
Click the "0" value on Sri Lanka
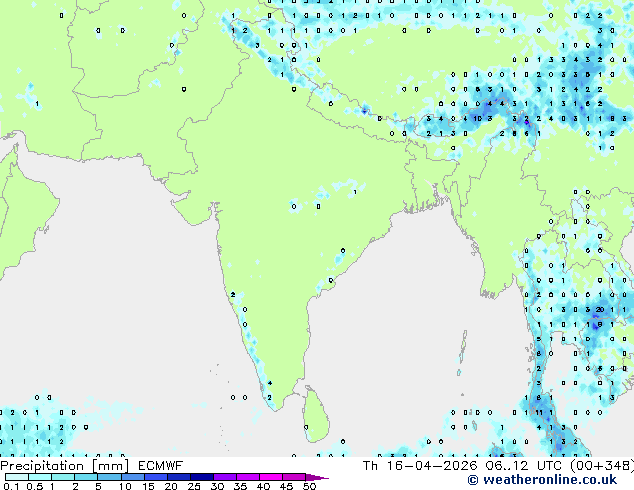pos(306,427)
